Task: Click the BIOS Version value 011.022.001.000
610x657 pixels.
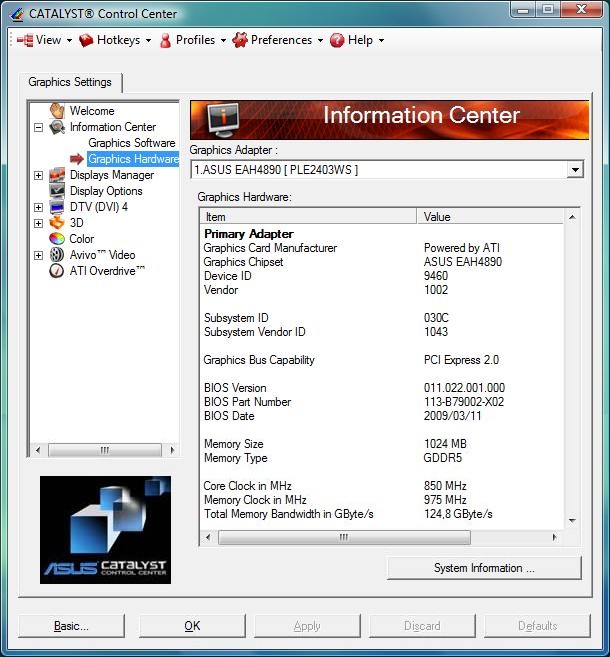Action: click(x=464, y=388)
